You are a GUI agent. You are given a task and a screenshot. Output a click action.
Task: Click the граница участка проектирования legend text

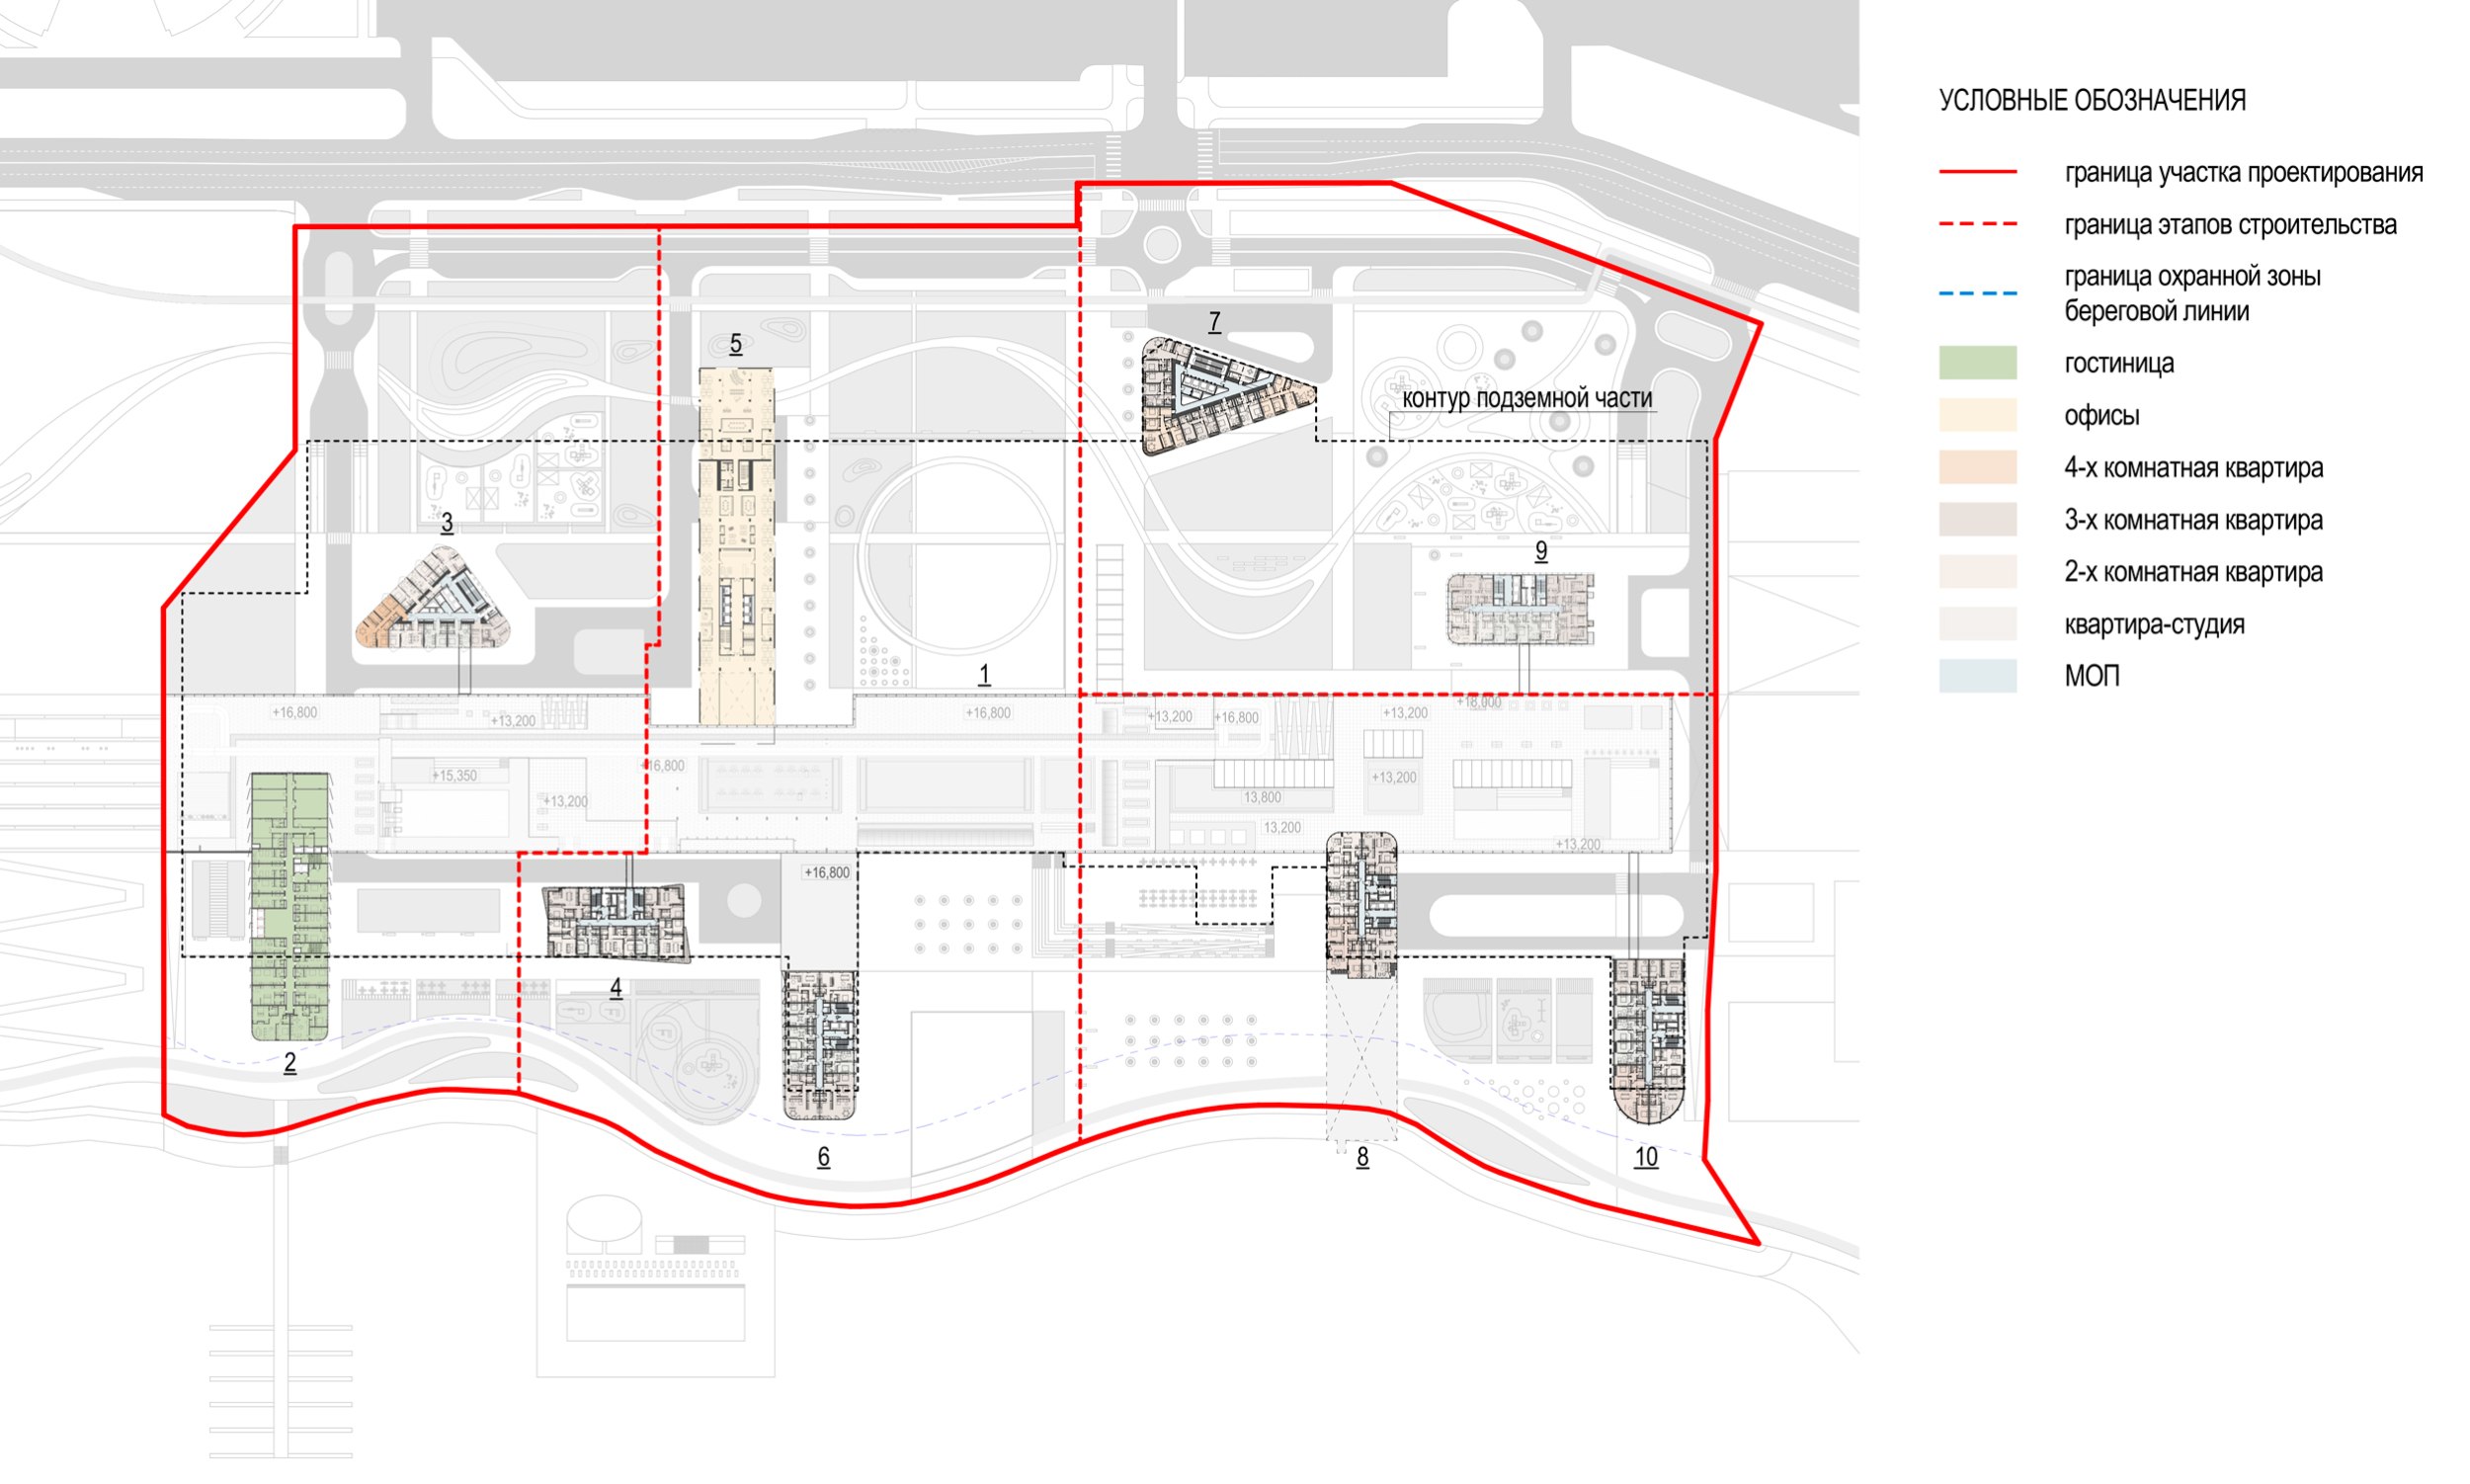pyautogui.click(x=2243, y=173)
